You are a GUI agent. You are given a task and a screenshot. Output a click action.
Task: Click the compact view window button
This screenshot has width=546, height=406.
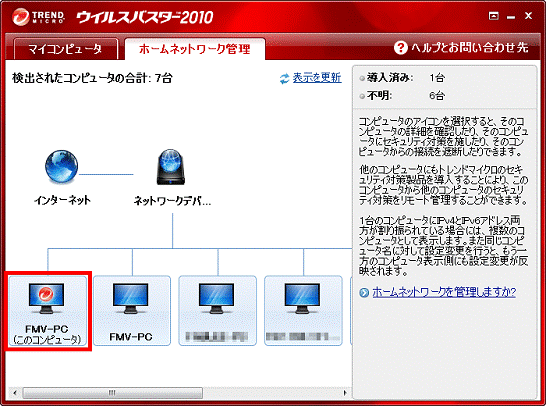click(493, 16)
